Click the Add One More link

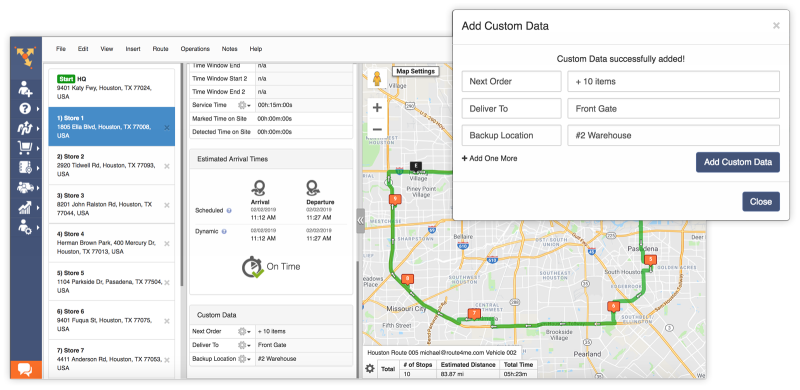(489, 158)
